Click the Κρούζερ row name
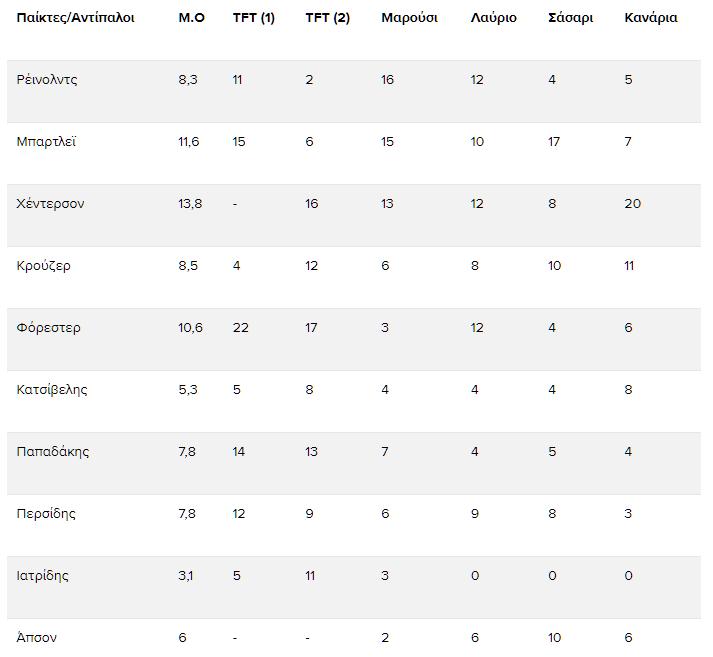This screenshot has width=713, height=657. (x=44, y=266)
